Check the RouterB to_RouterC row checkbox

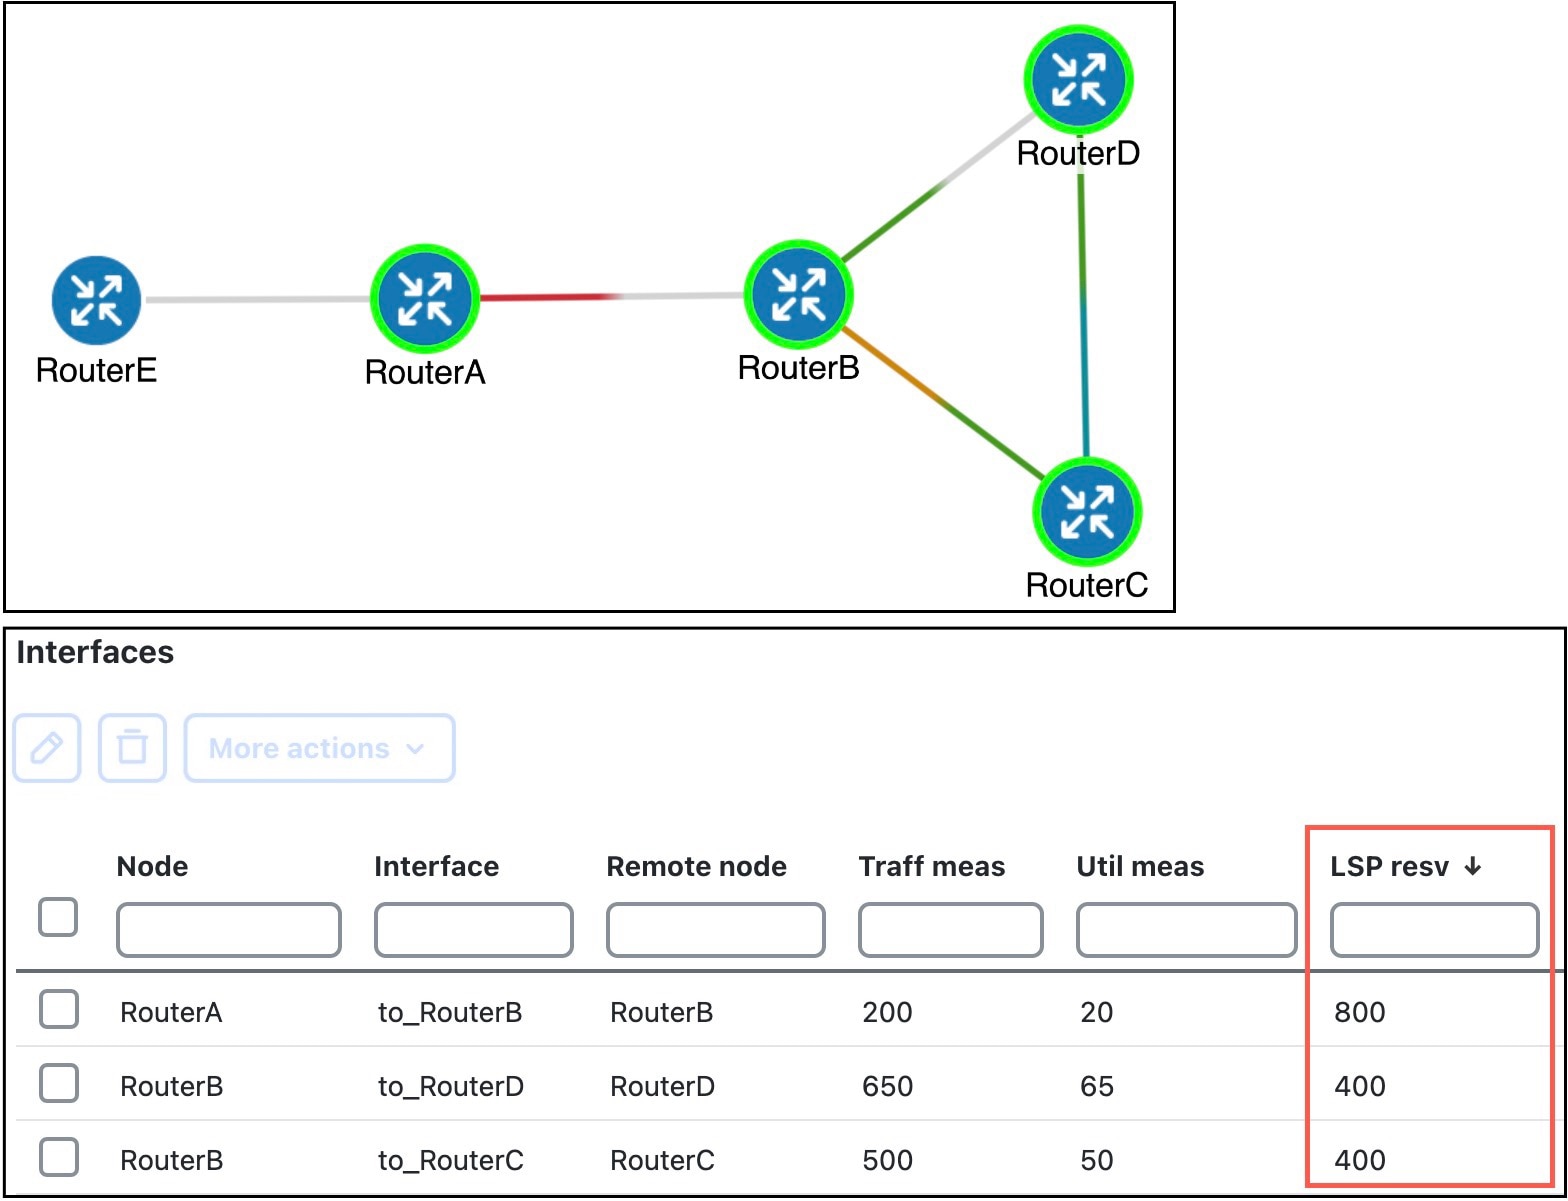pyautogui.click(x=59, y=1157)
